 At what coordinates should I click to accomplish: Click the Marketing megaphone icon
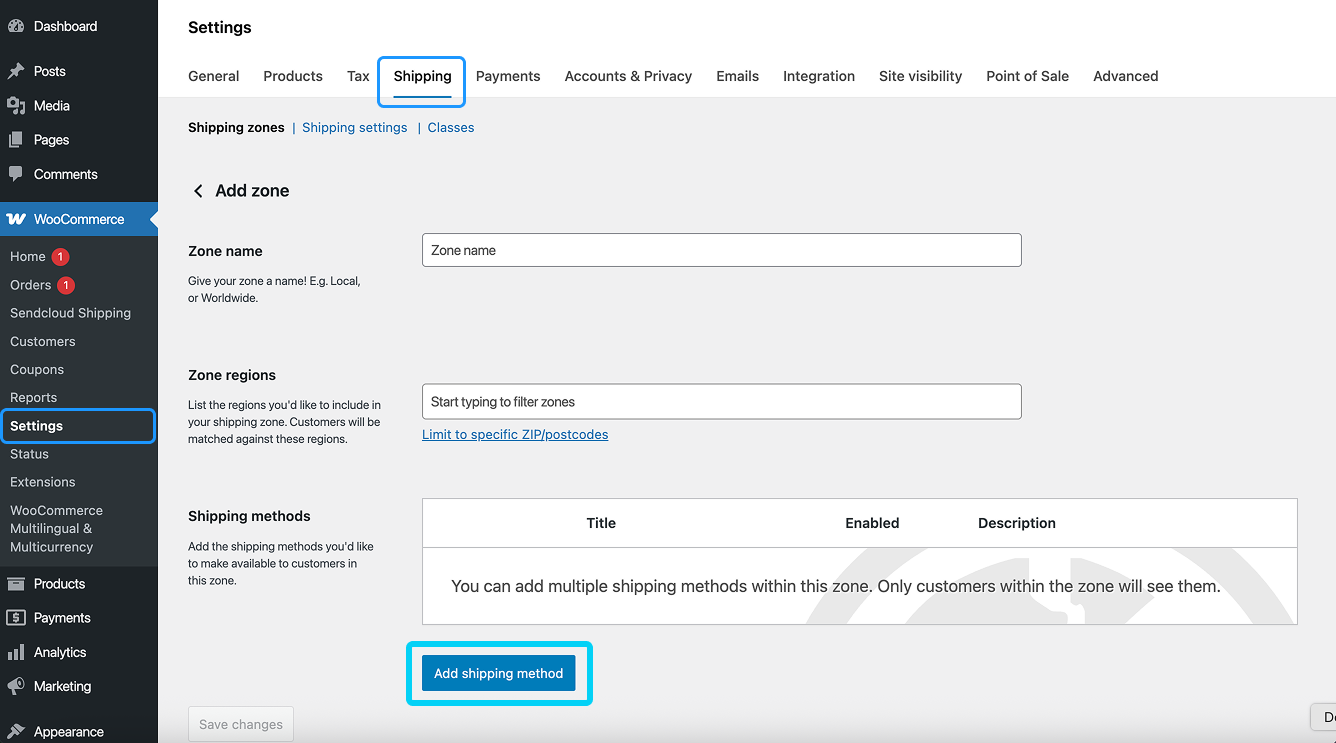pyautogui.click(x=16, y=686)
